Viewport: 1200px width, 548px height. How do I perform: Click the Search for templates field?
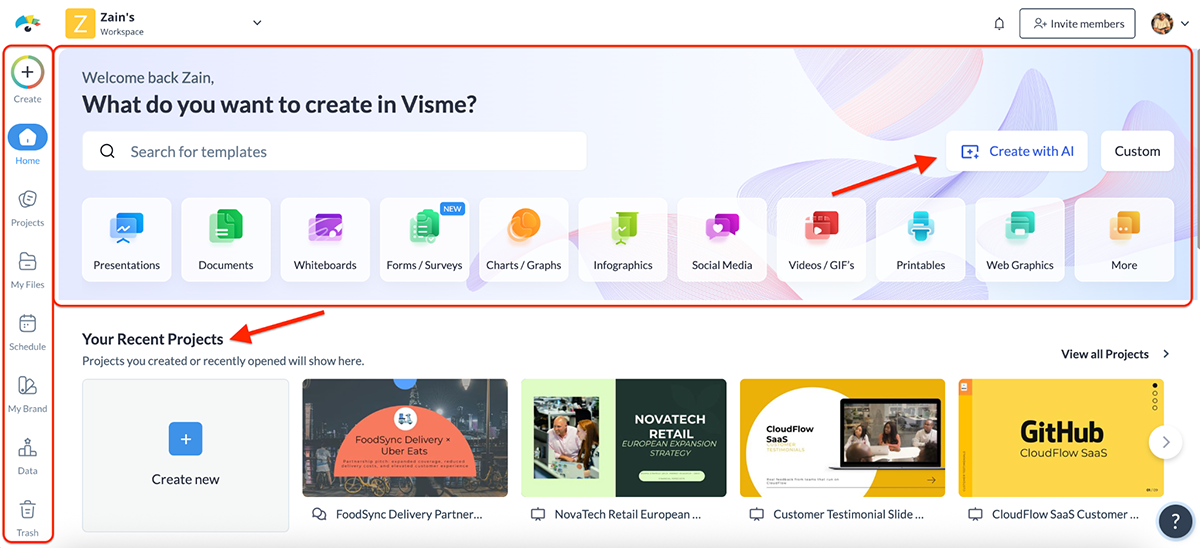click(334, 152)
